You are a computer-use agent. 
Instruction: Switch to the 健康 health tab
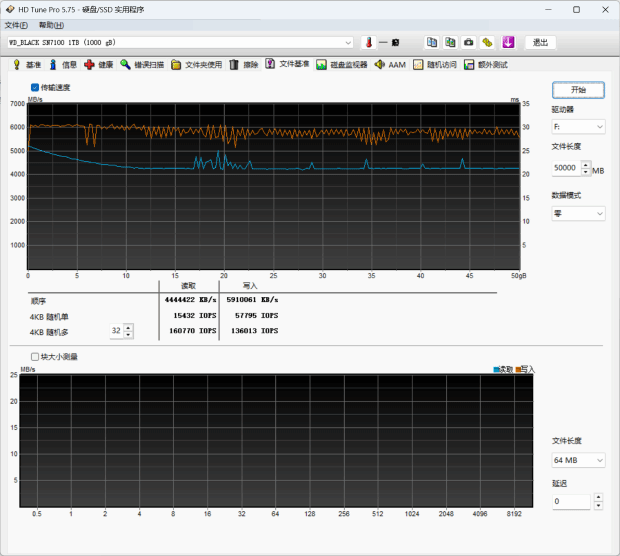click(99, 64)
